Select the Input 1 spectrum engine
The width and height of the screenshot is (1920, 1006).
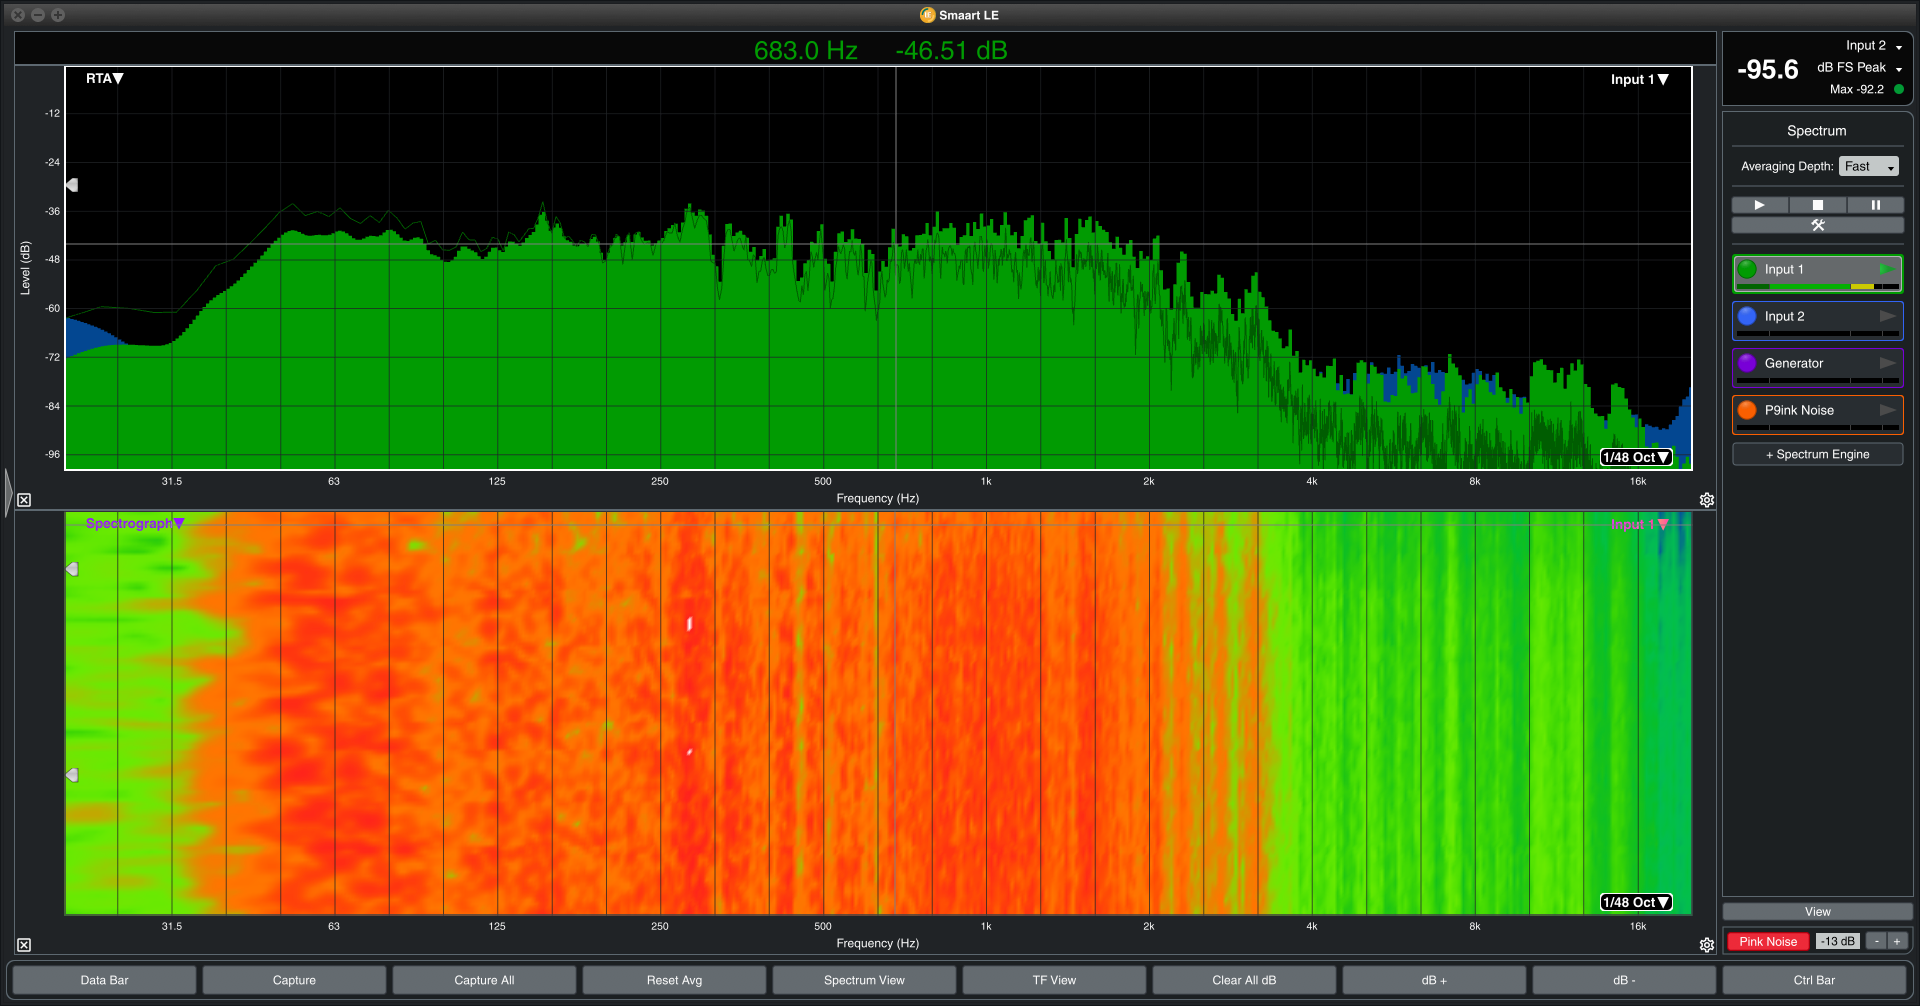click(x=1816, y=273)
